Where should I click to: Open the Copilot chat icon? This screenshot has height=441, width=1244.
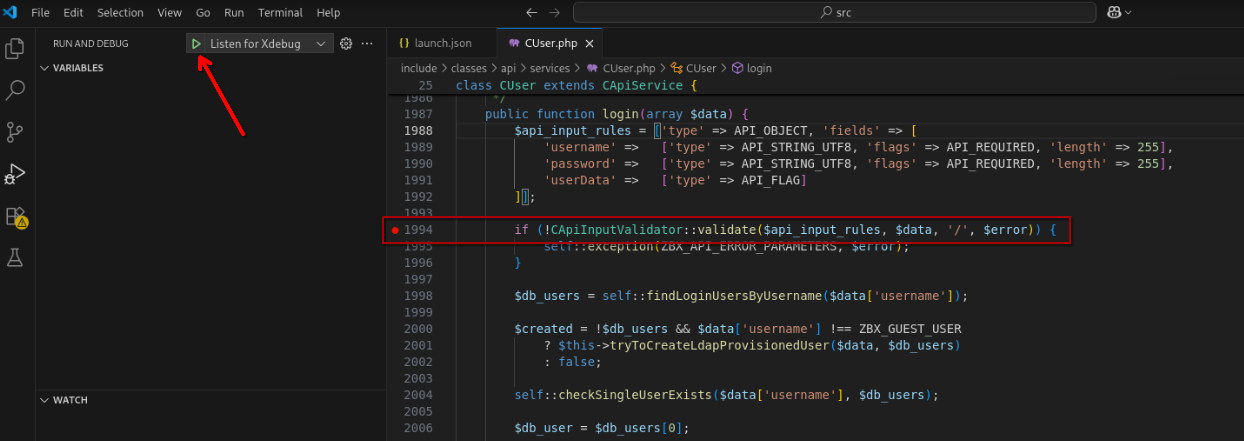[x=1113, y=12]
